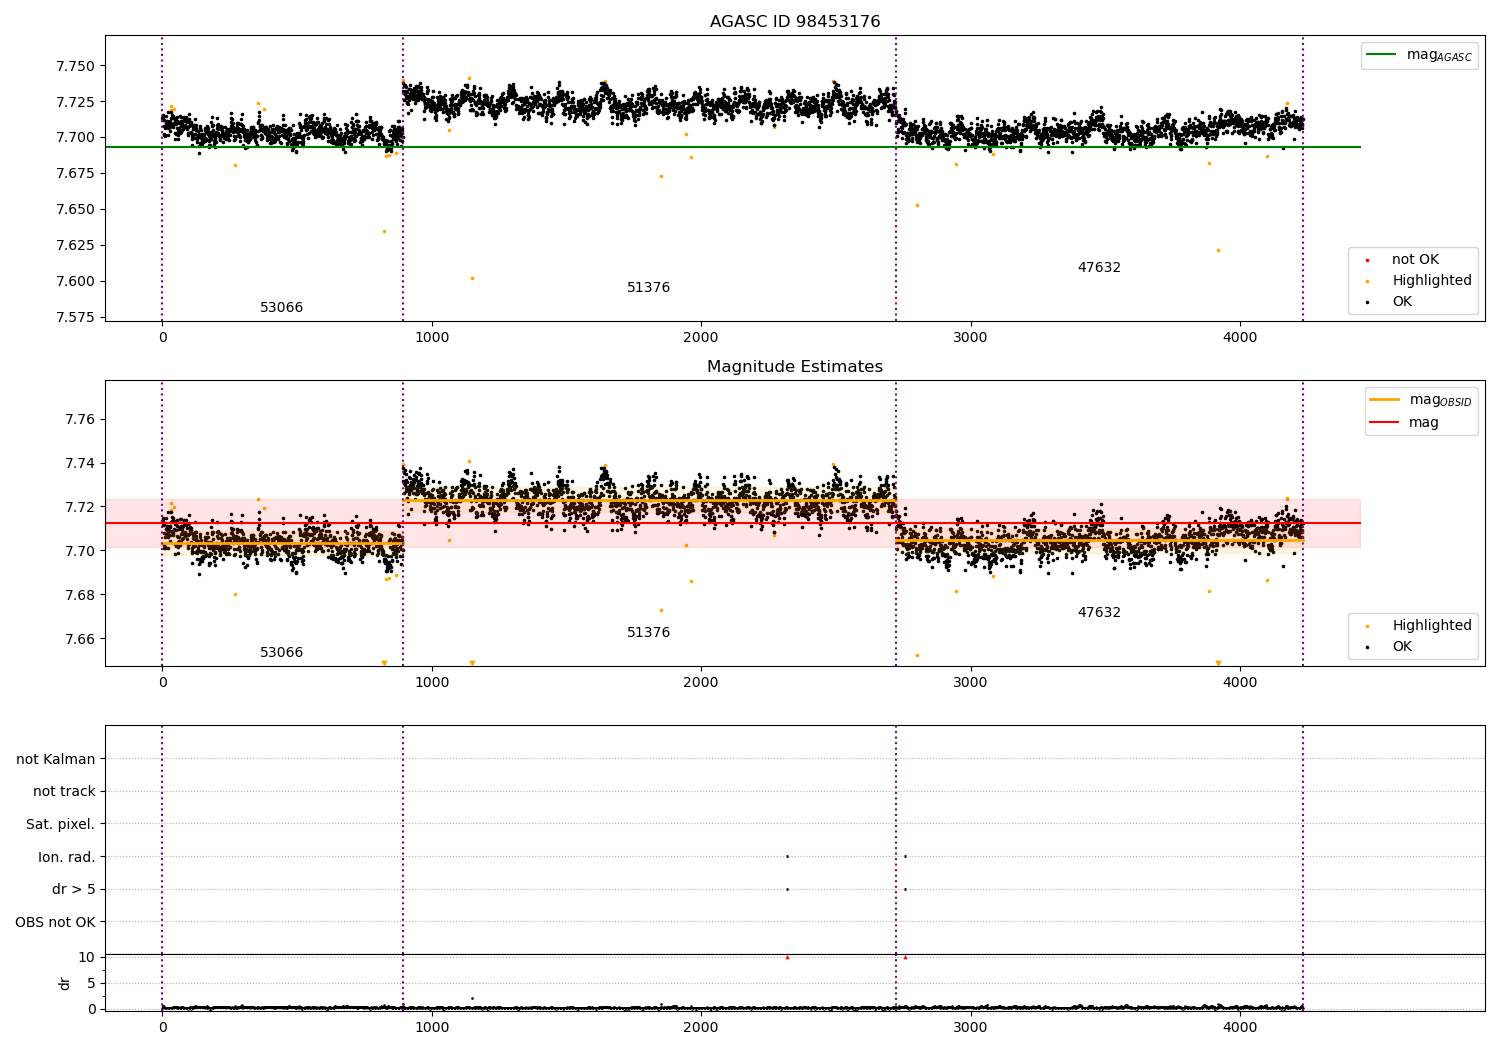
Task: Click the 7.76 tick on middle plot y-axis
Action: click(79, 419)
